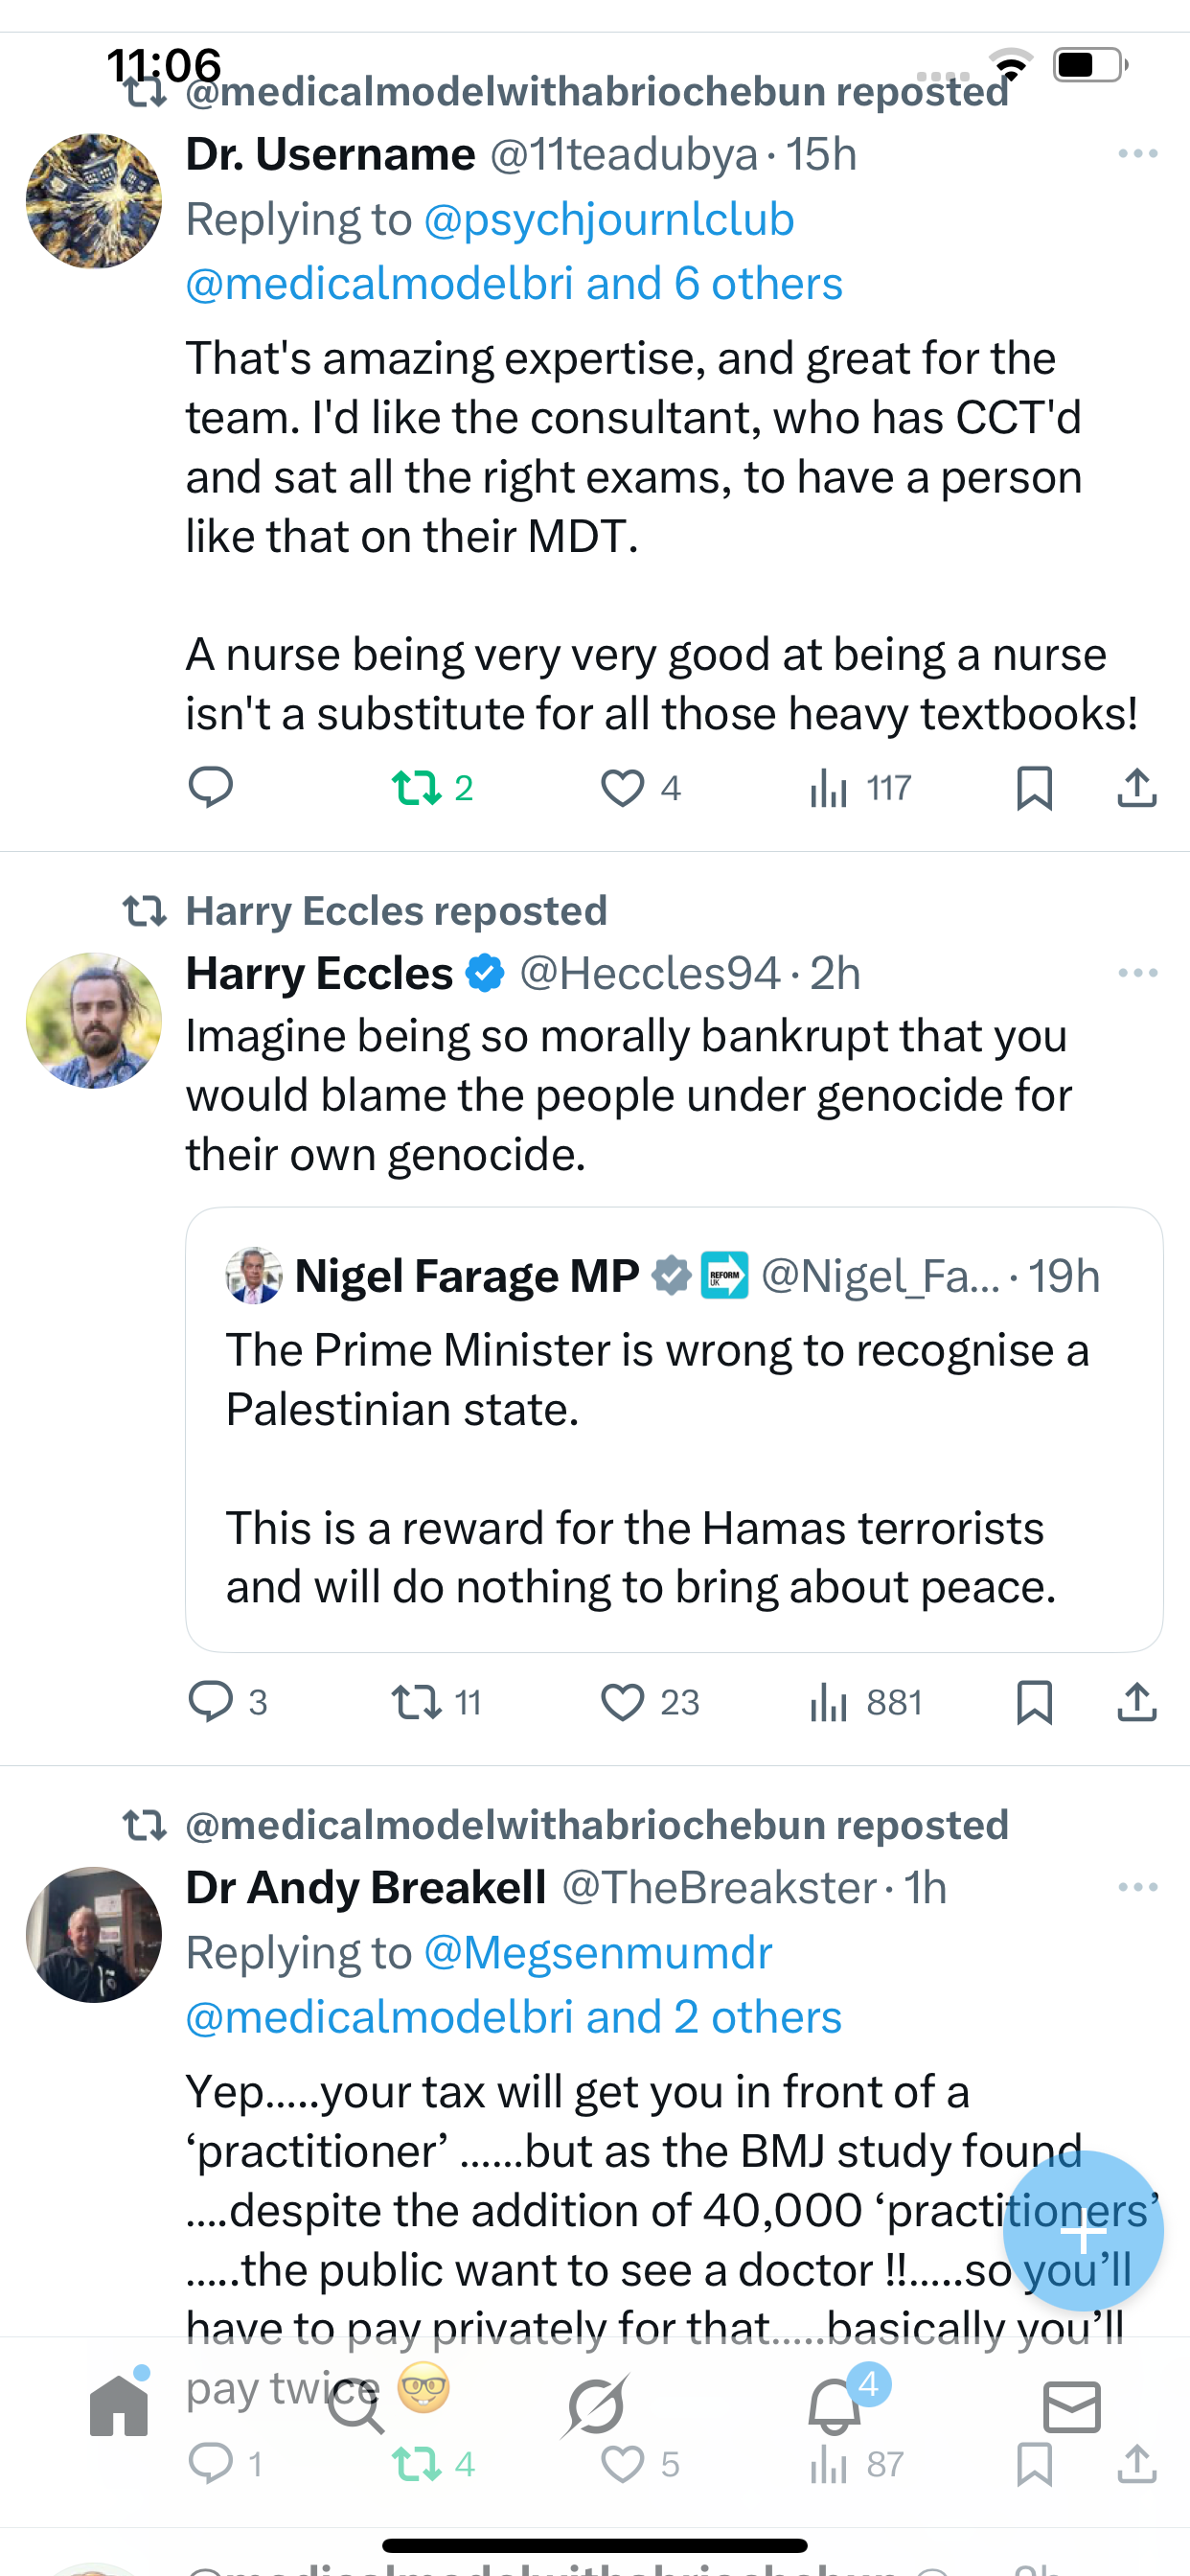Reply to Dr. Username's tweet
The image size is (1190, 2576).
click(x=211, y=788)
